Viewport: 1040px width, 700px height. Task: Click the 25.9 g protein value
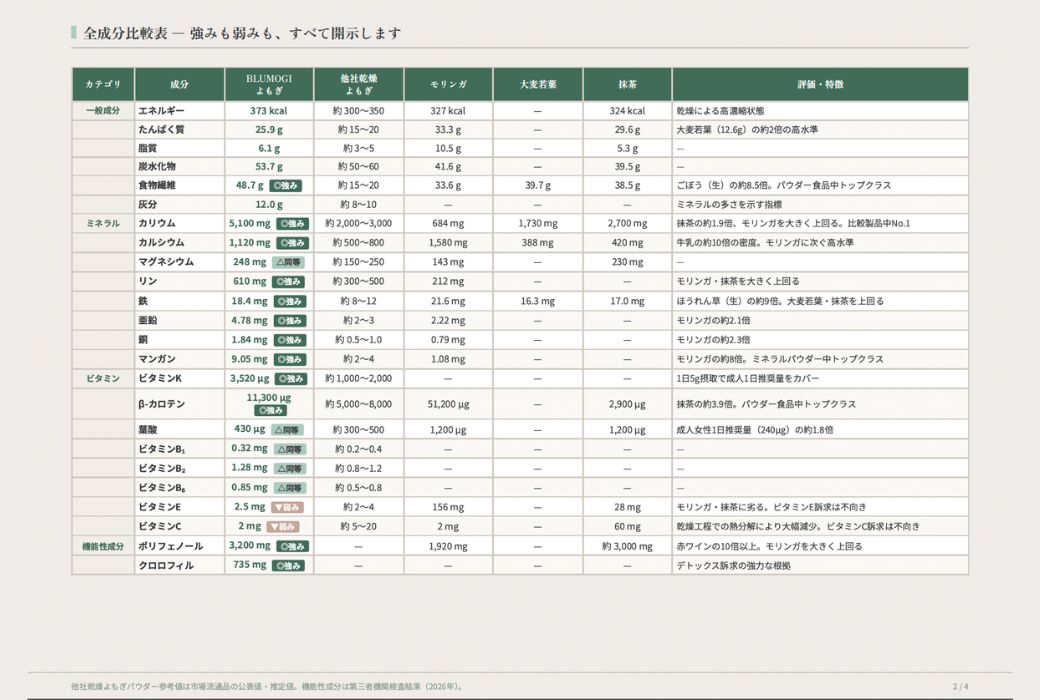269,129
